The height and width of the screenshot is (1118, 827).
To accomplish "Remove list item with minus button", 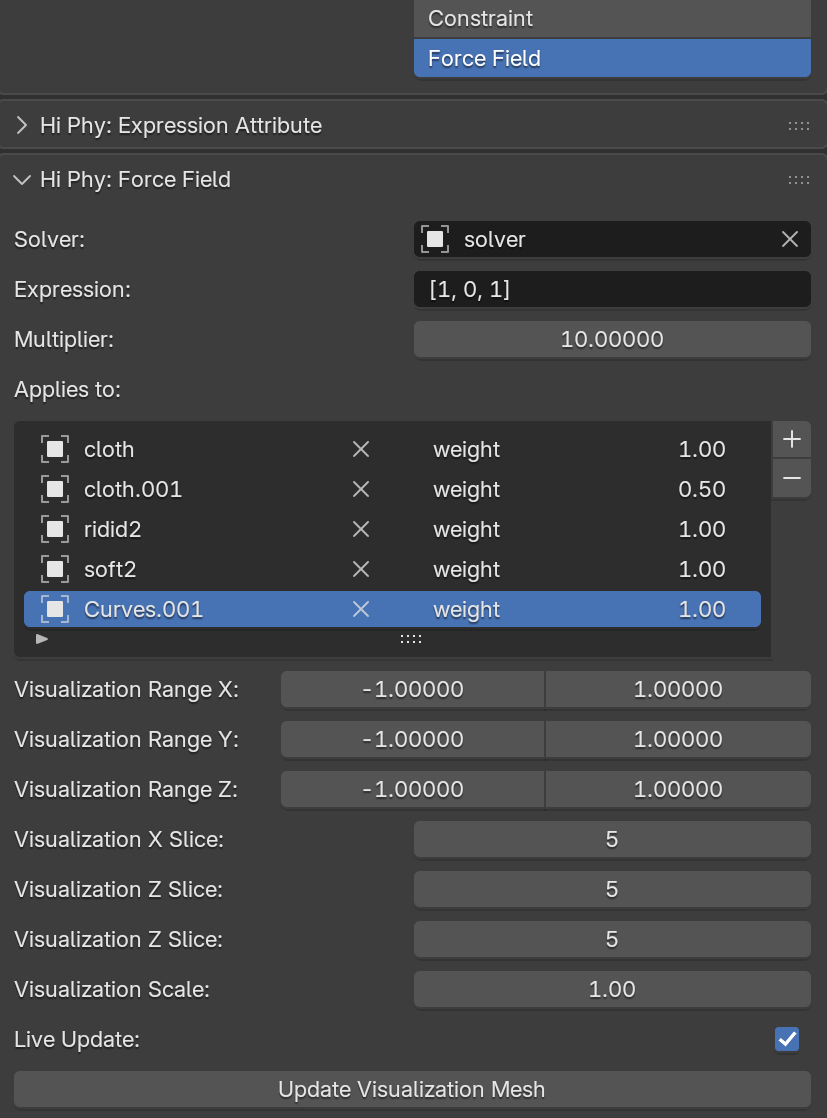I will (x=791, y=479).
